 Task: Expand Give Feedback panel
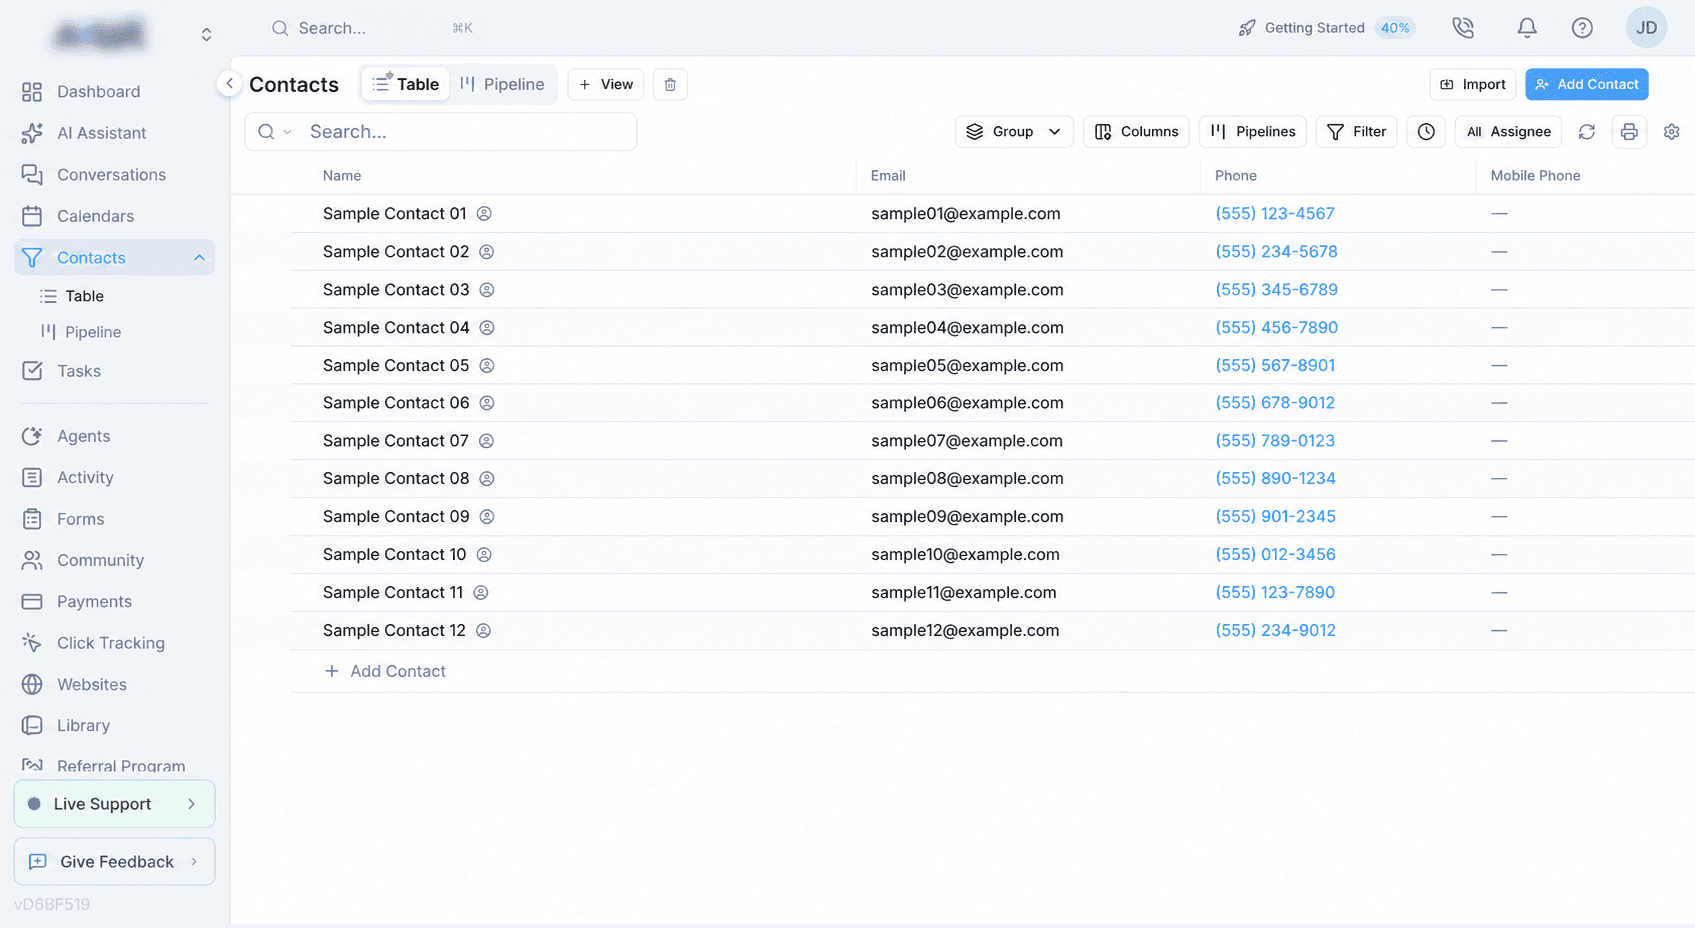point(114,862)
